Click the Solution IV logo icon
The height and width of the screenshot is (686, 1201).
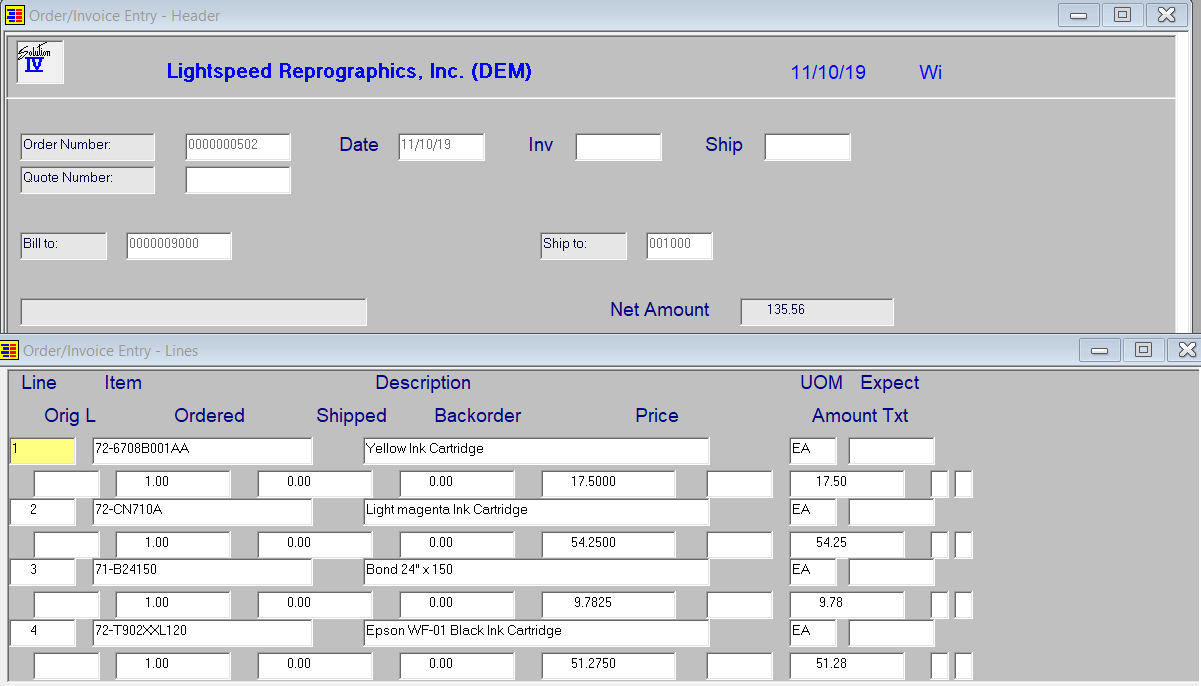pos(39,62)
